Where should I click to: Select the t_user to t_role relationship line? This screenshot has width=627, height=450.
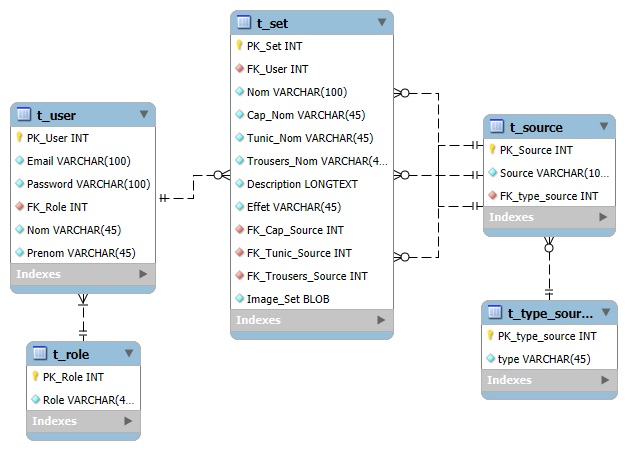coord(83,317)
